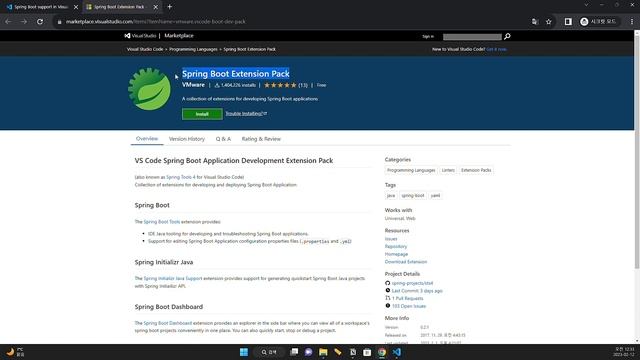Open the browser tab search chevron

click(586, 5)
